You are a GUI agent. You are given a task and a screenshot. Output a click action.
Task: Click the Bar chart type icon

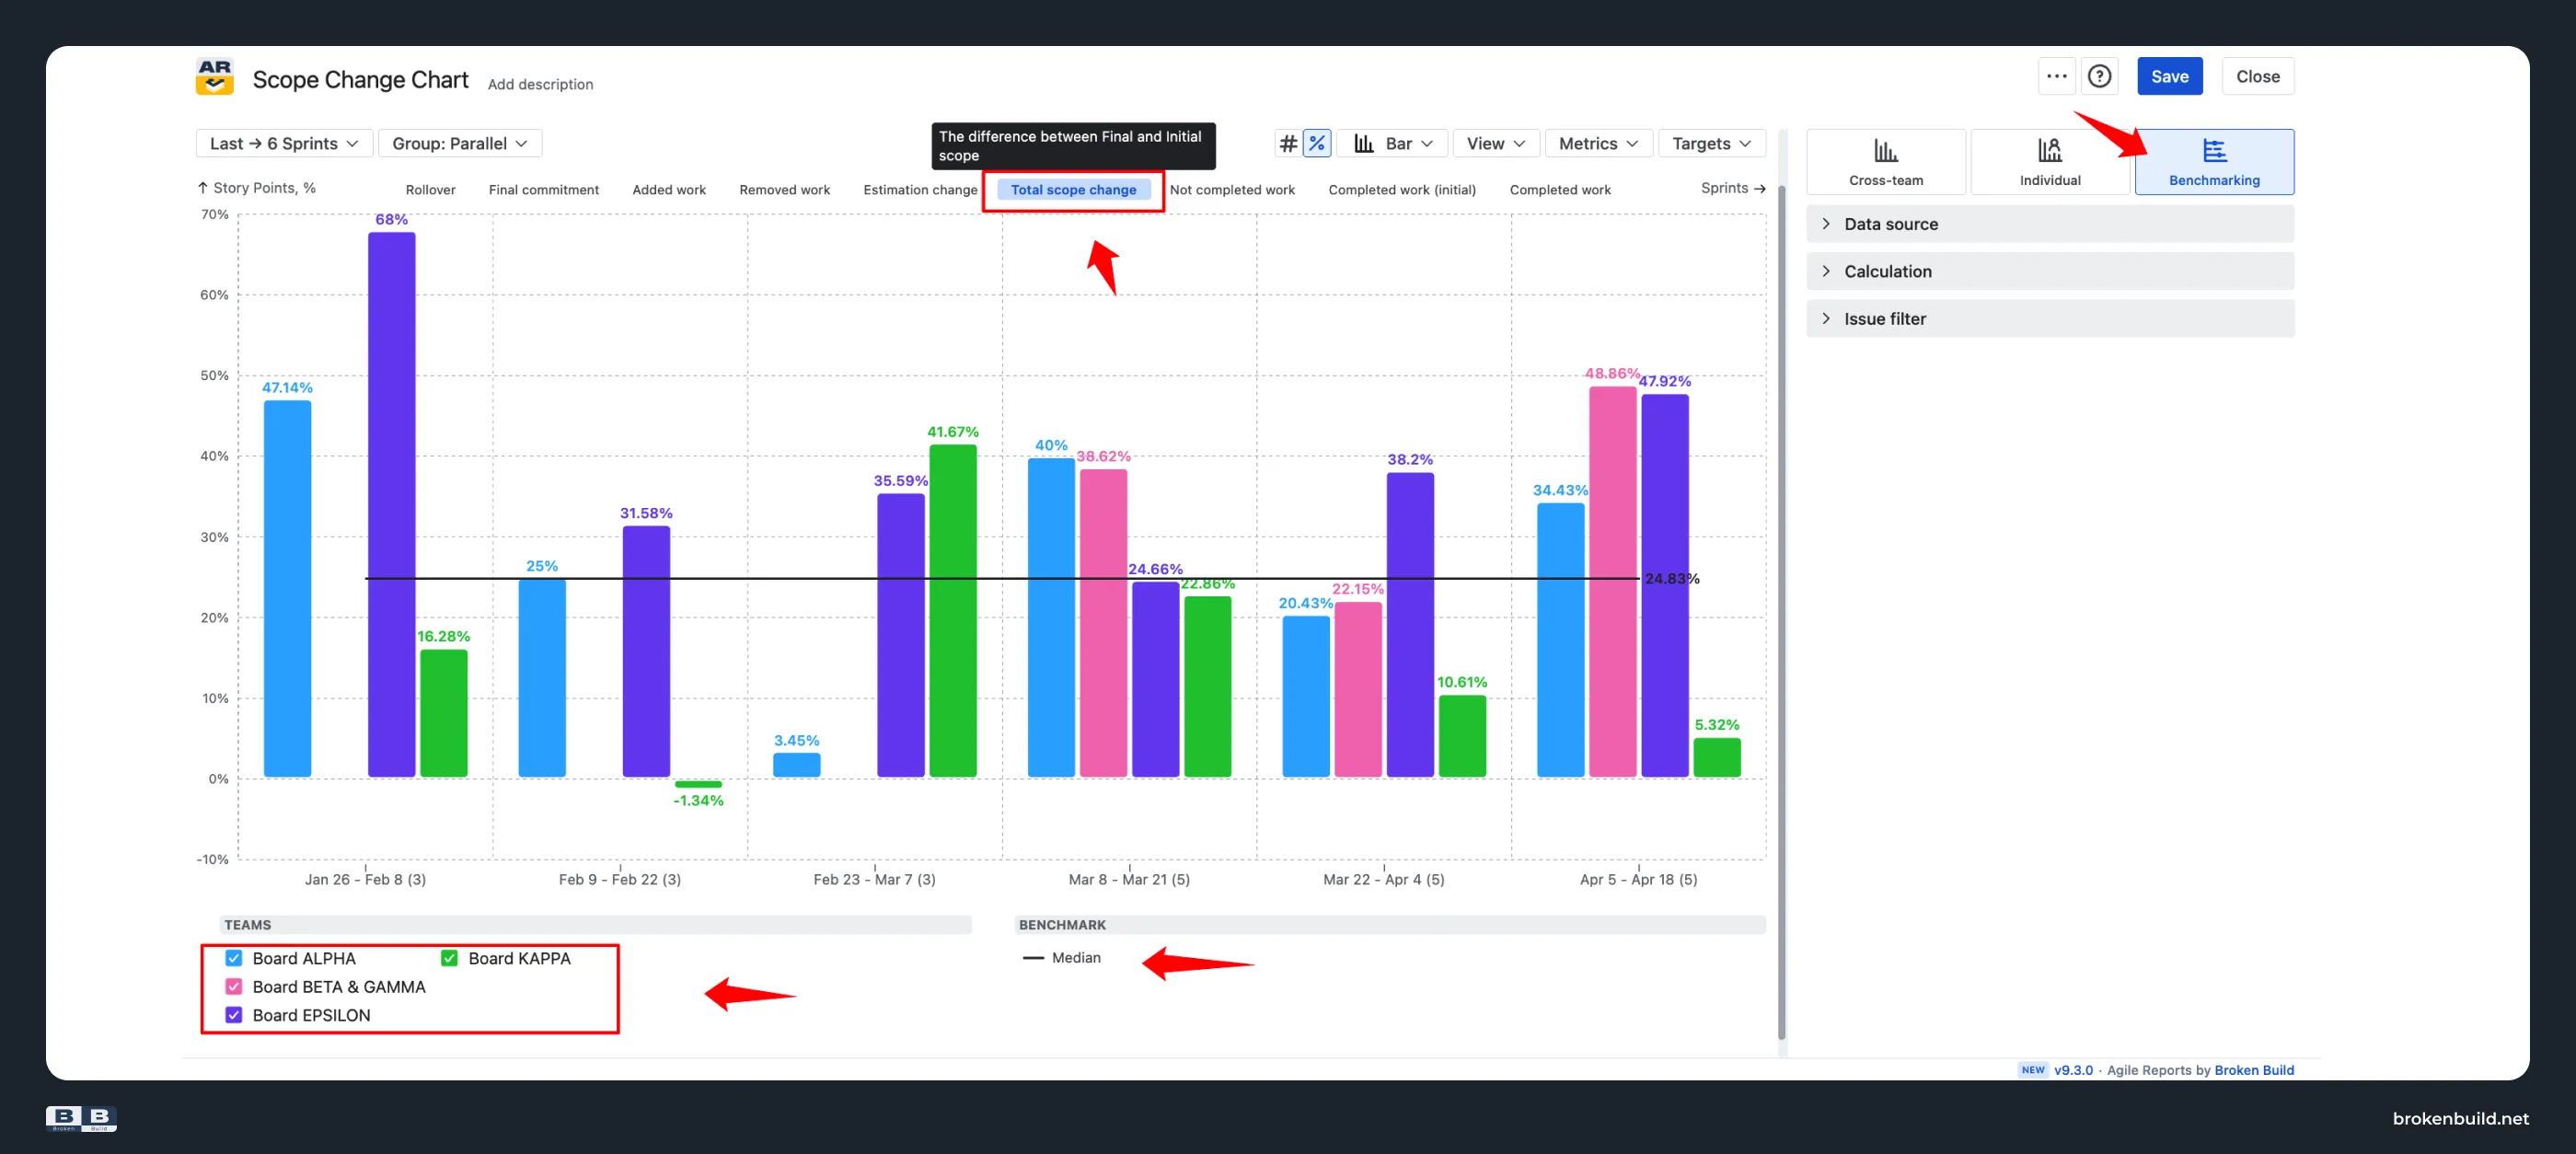(x=1364, y=143)
